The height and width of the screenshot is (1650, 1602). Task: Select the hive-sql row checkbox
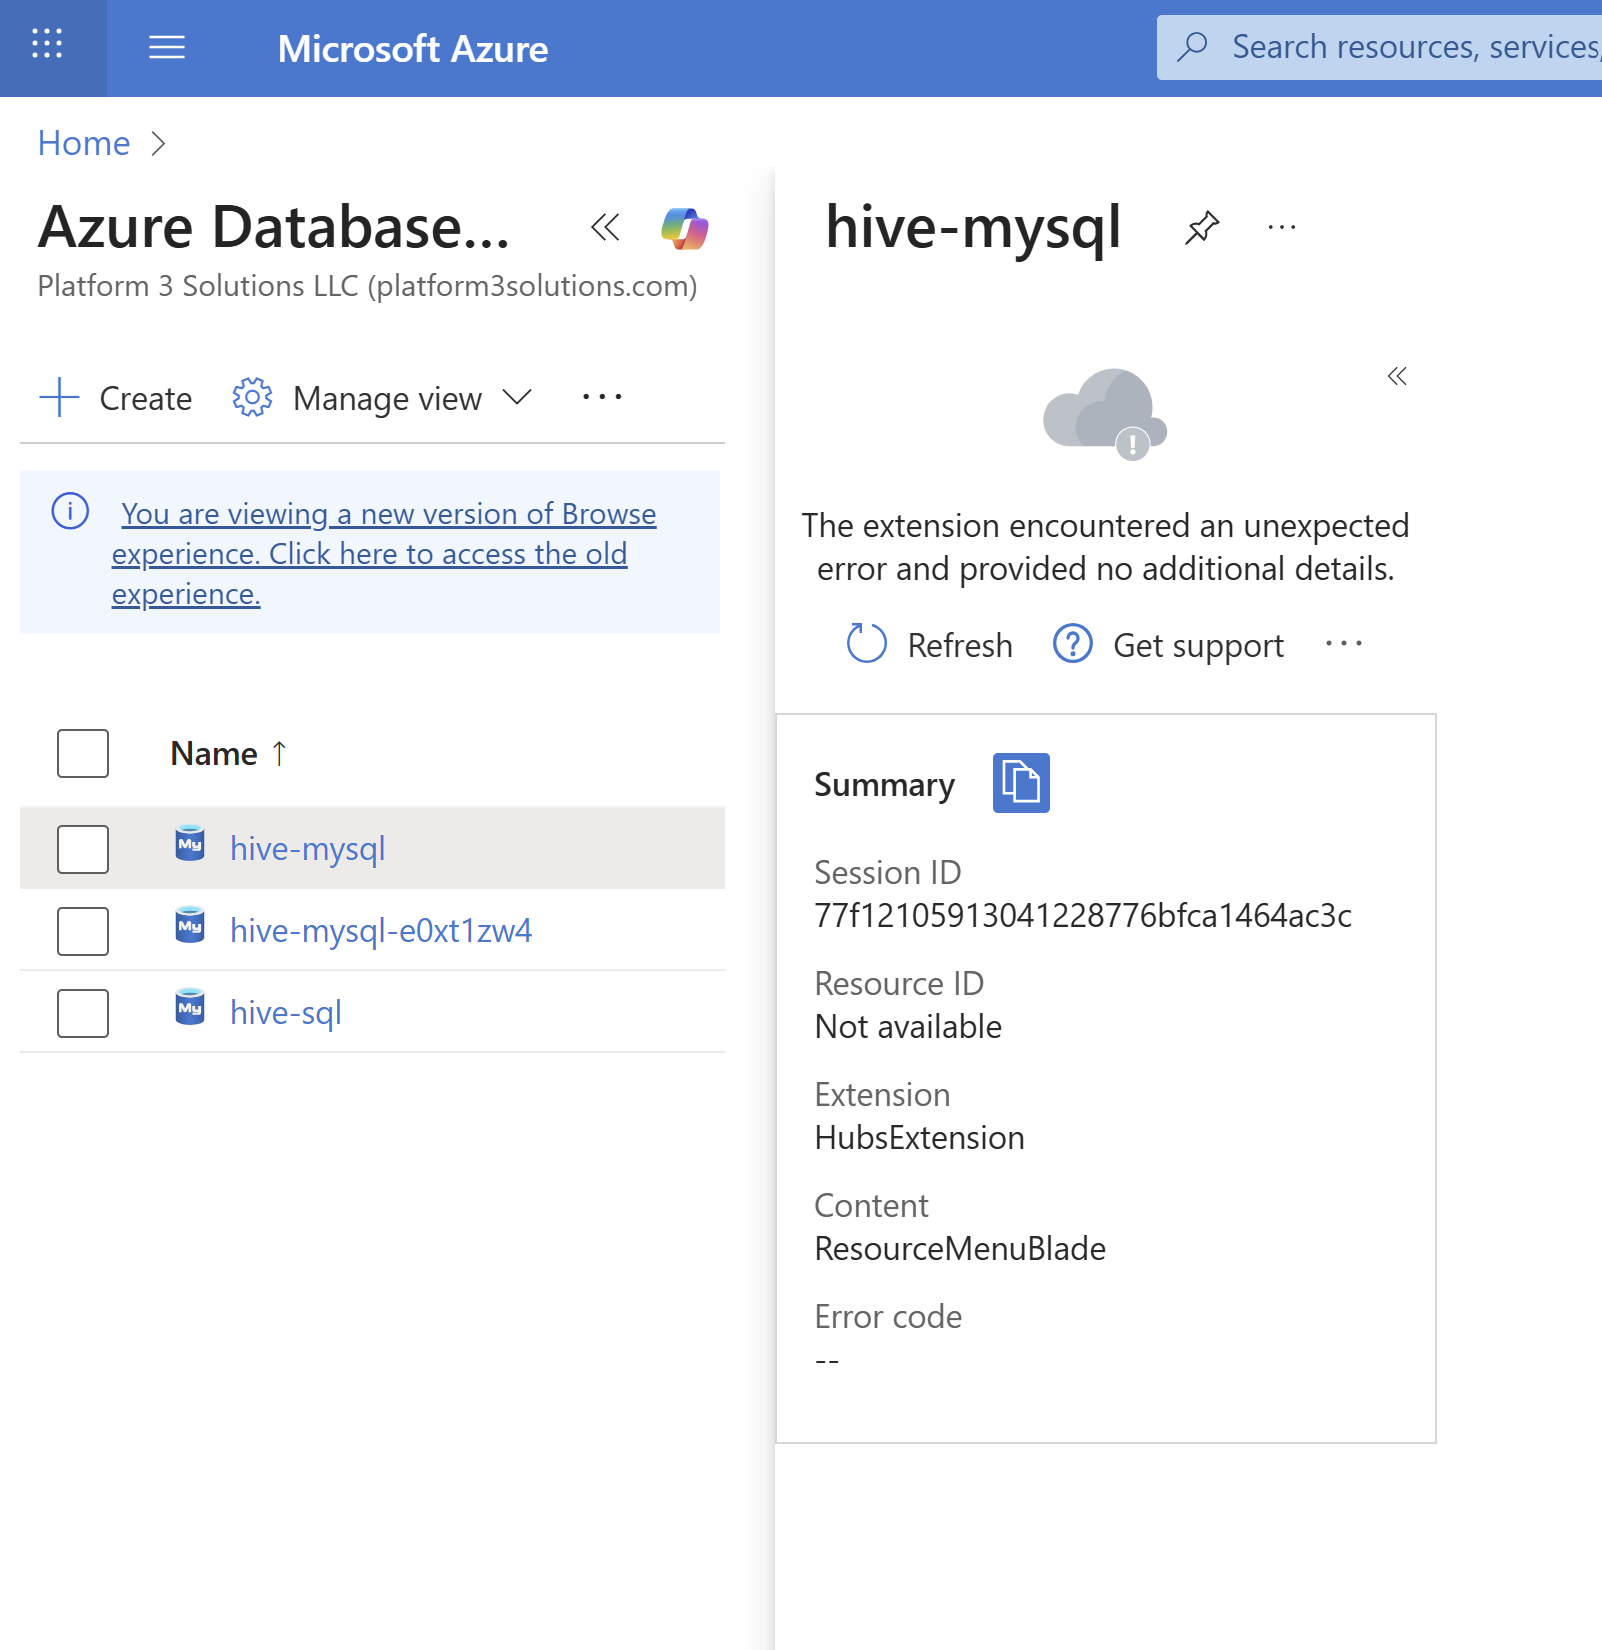(83, 1013)
